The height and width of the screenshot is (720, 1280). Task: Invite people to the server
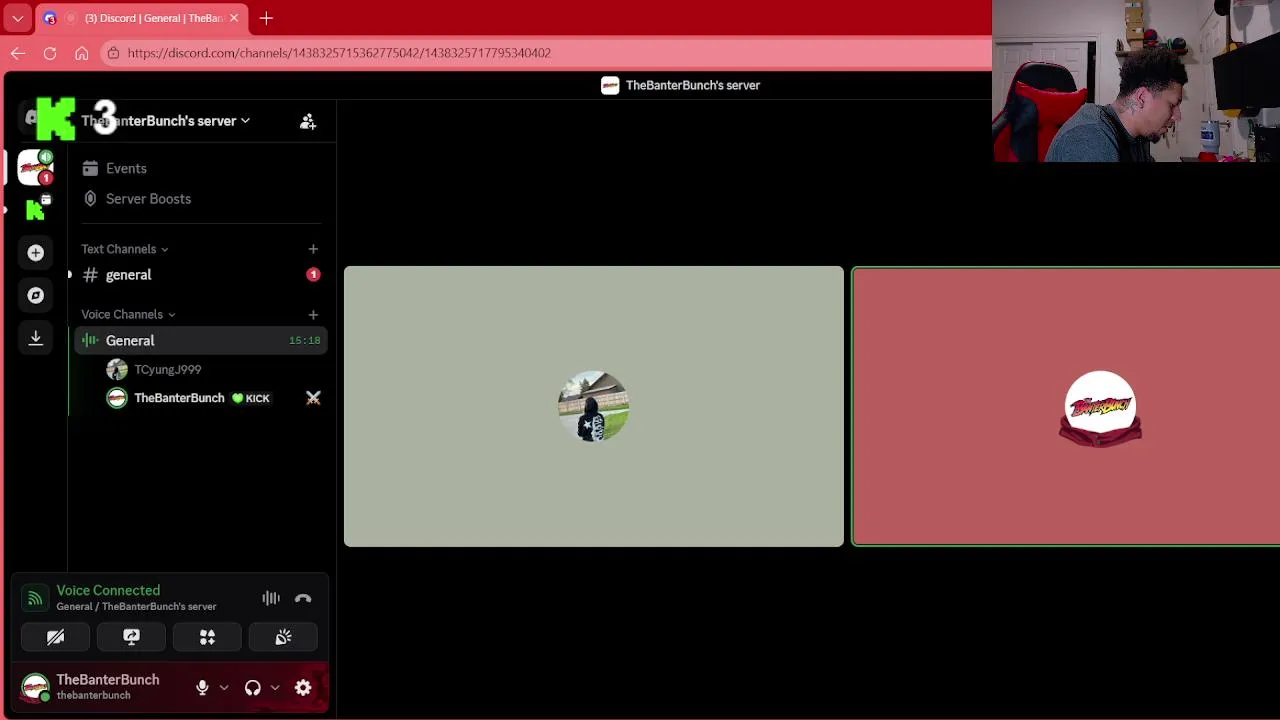308,121
